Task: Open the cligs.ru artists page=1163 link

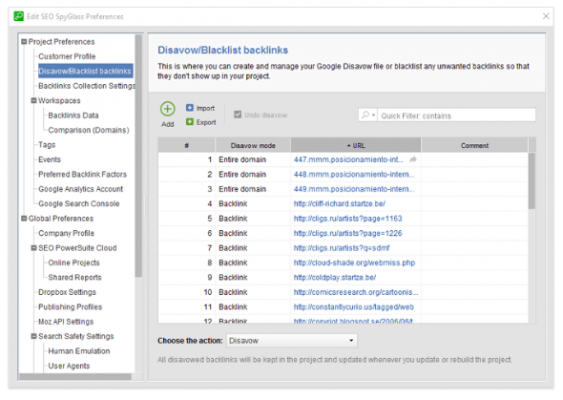Action: [348, 218]
